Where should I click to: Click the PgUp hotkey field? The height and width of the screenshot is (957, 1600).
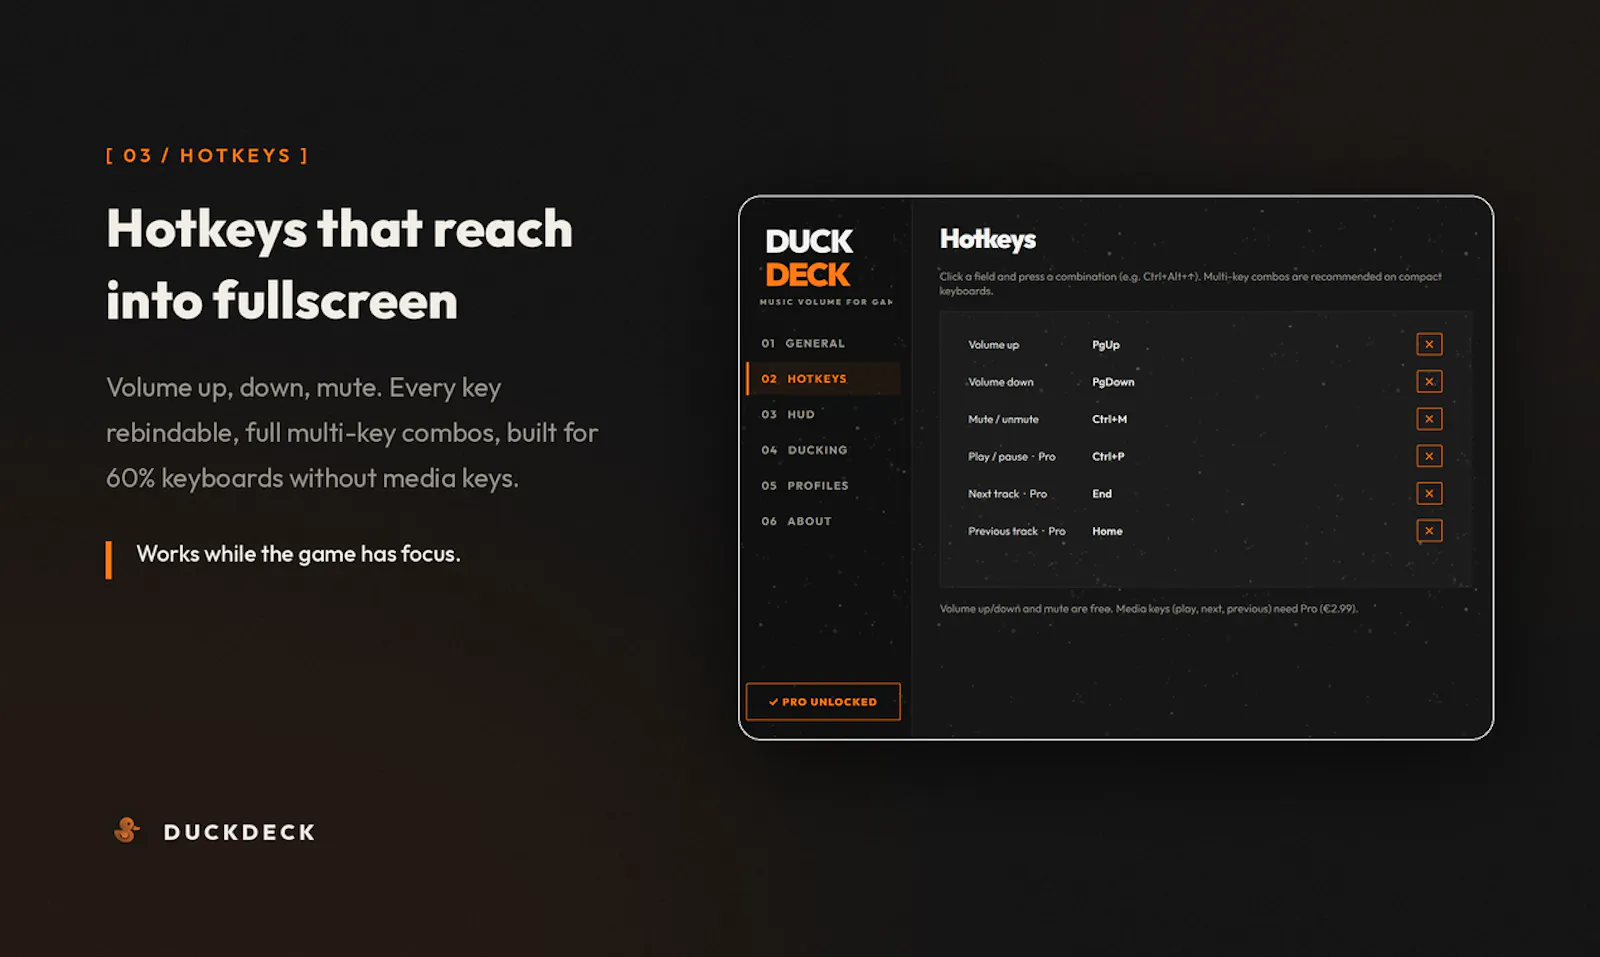[1106, 345]
